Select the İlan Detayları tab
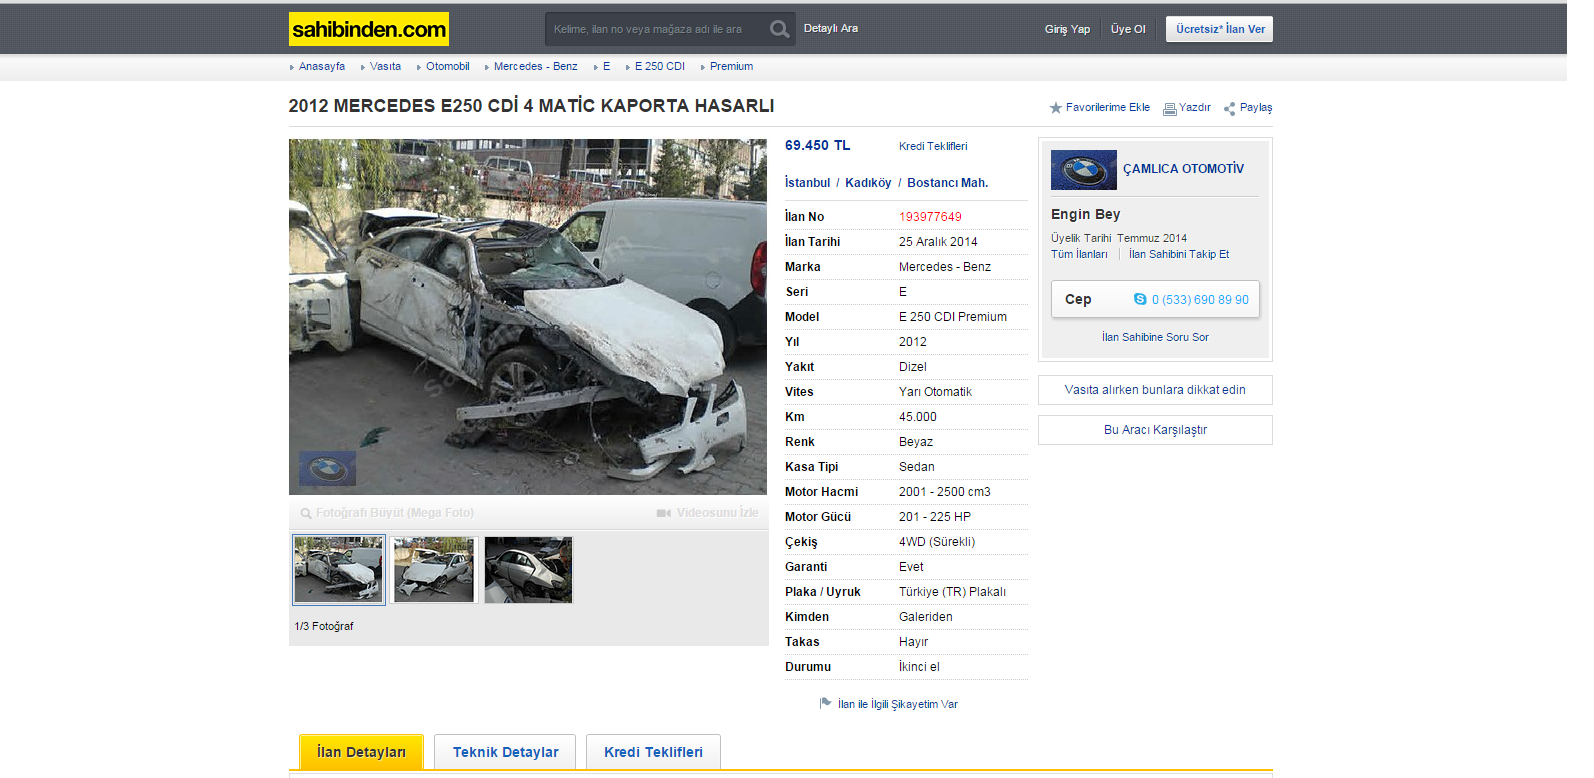 coord(361,752)
